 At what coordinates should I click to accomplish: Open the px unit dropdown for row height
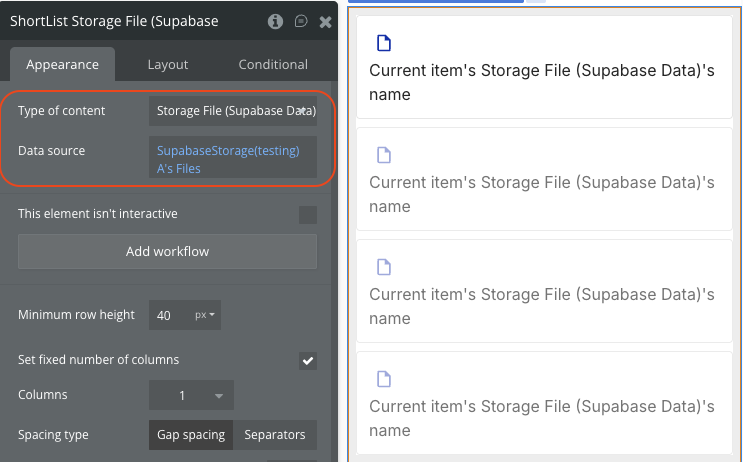(206, 315)
